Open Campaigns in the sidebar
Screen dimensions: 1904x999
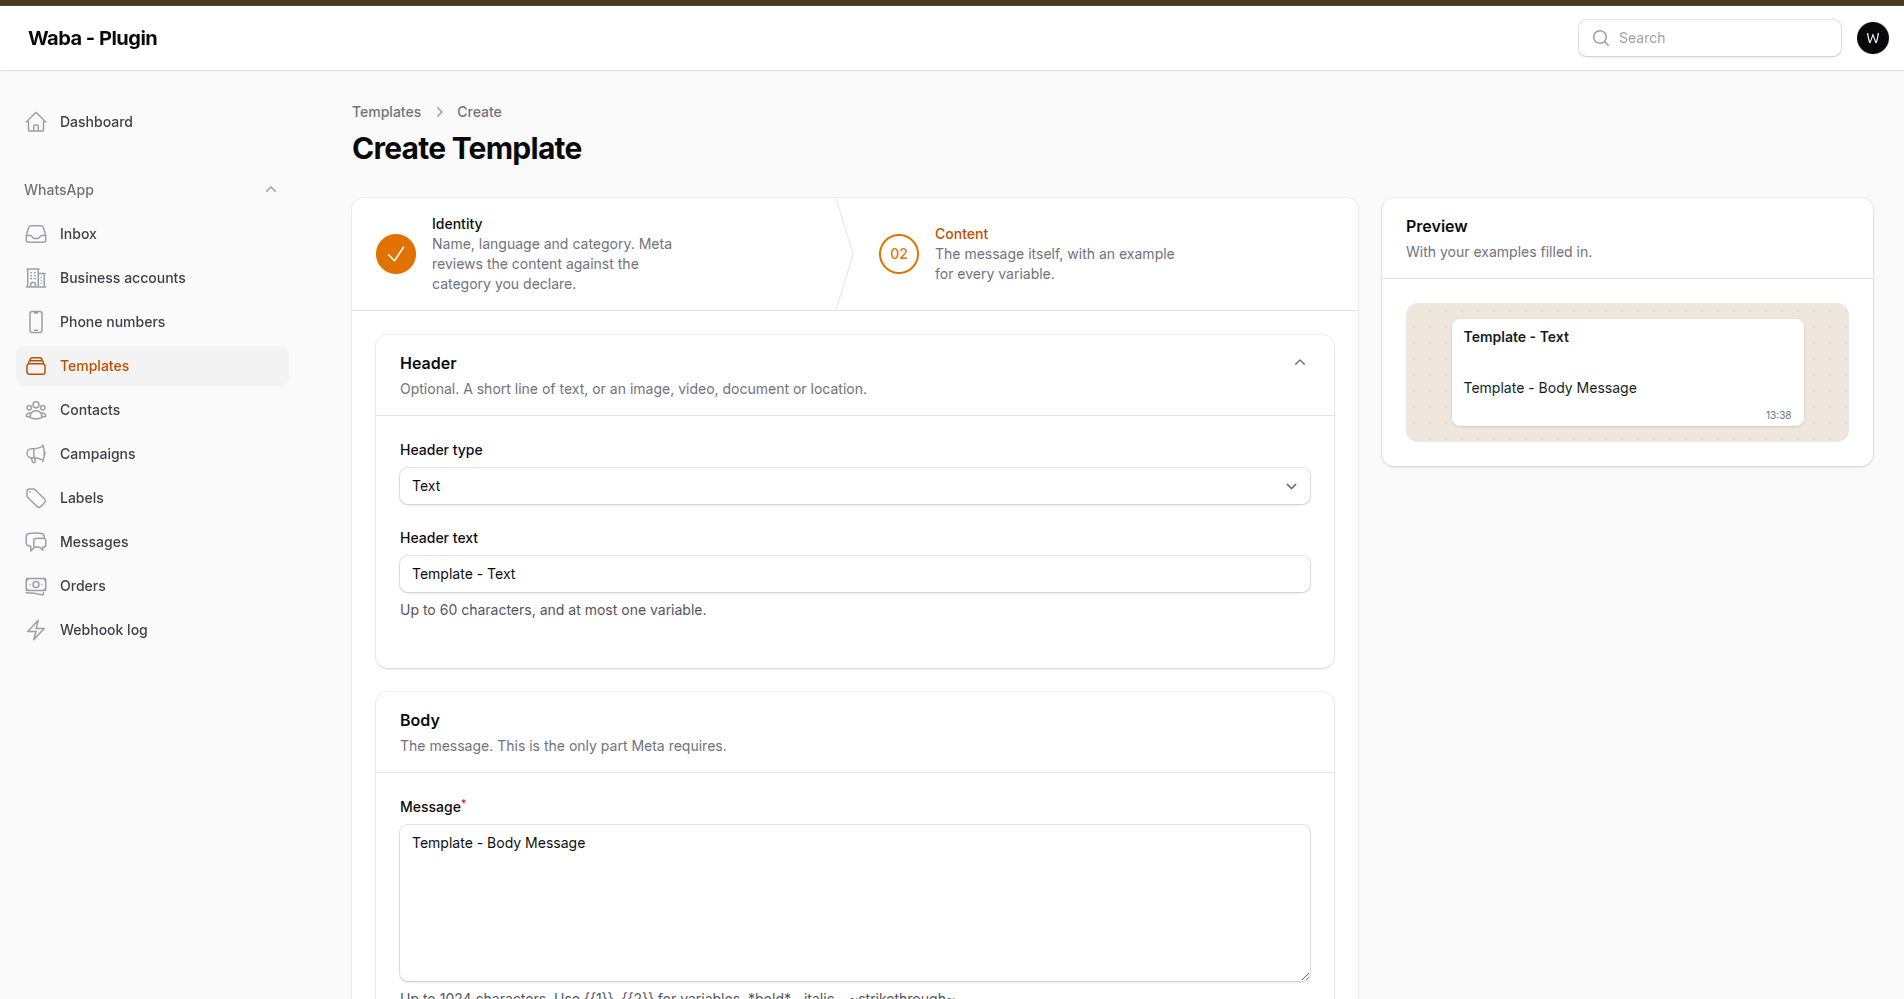[x=153, y=454]
